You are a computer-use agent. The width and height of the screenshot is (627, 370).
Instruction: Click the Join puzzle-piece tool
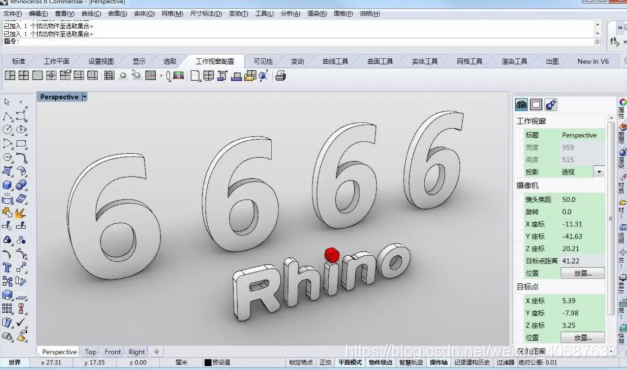[x=7, y=212]
